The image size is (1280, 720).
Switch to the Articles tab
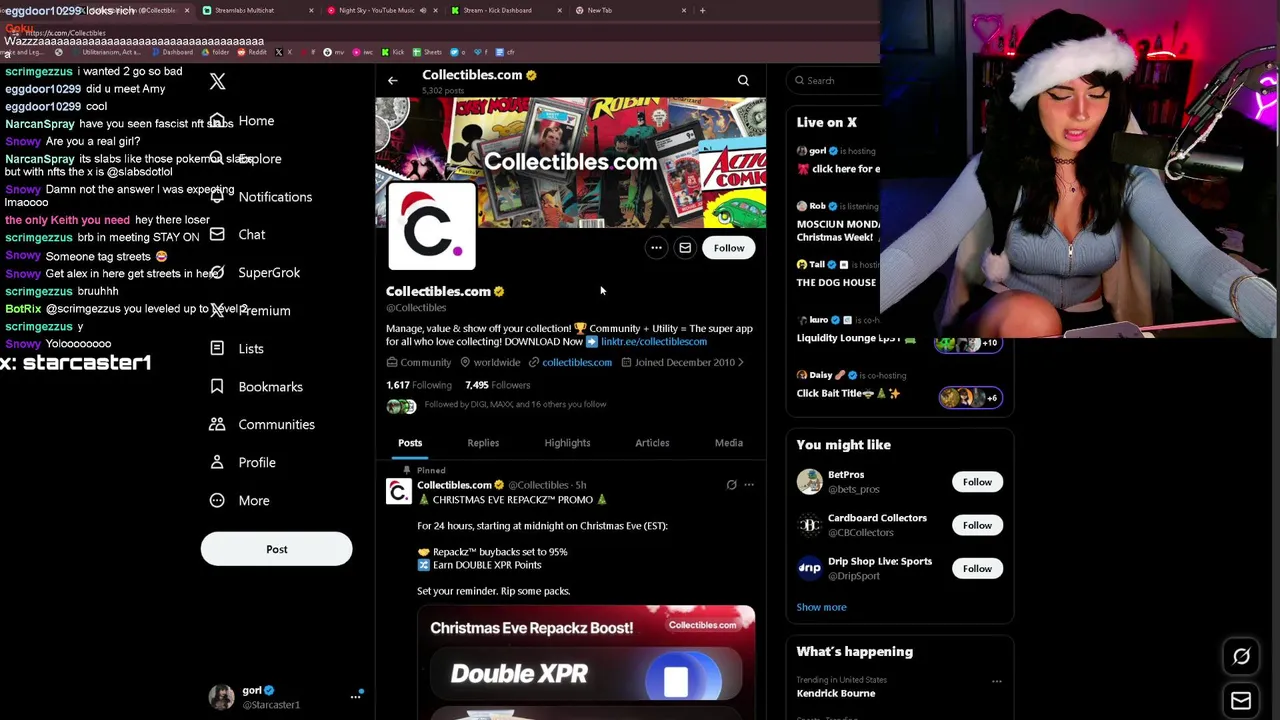click(x=652, y=443)
